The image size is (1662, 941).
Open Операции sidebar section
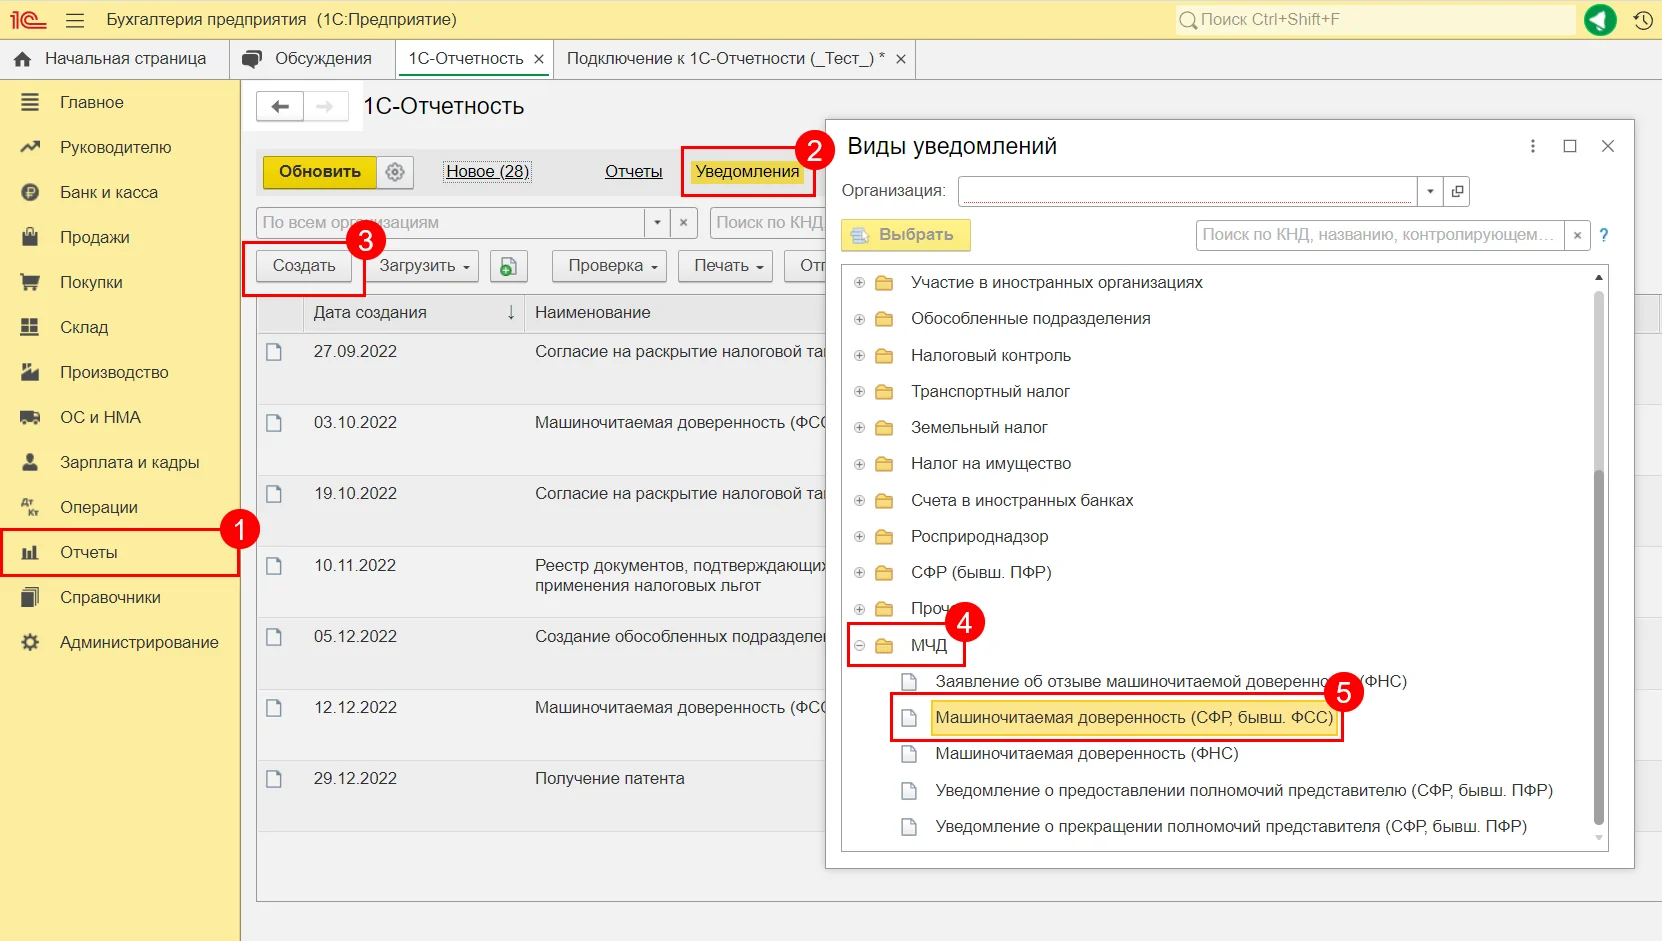[99, 507]
